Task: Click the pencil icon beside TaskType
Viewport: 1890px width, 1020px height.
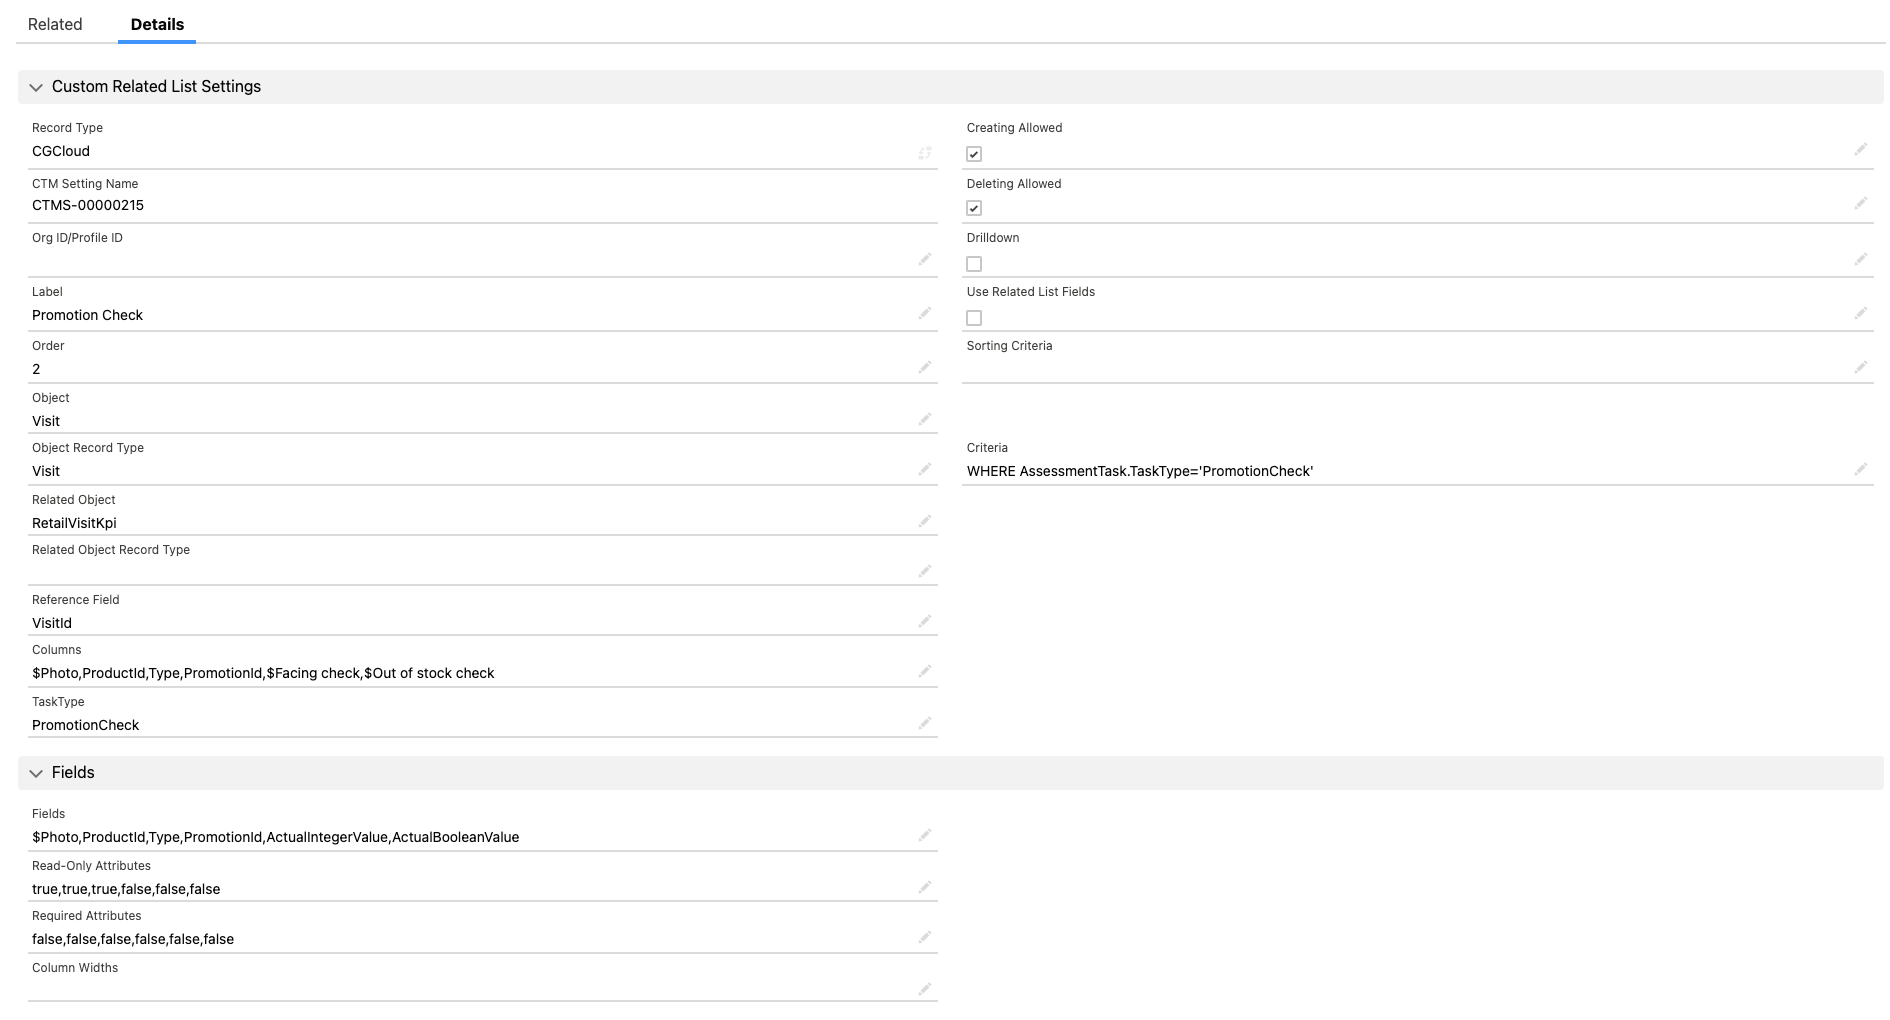Action: (925, 724)
